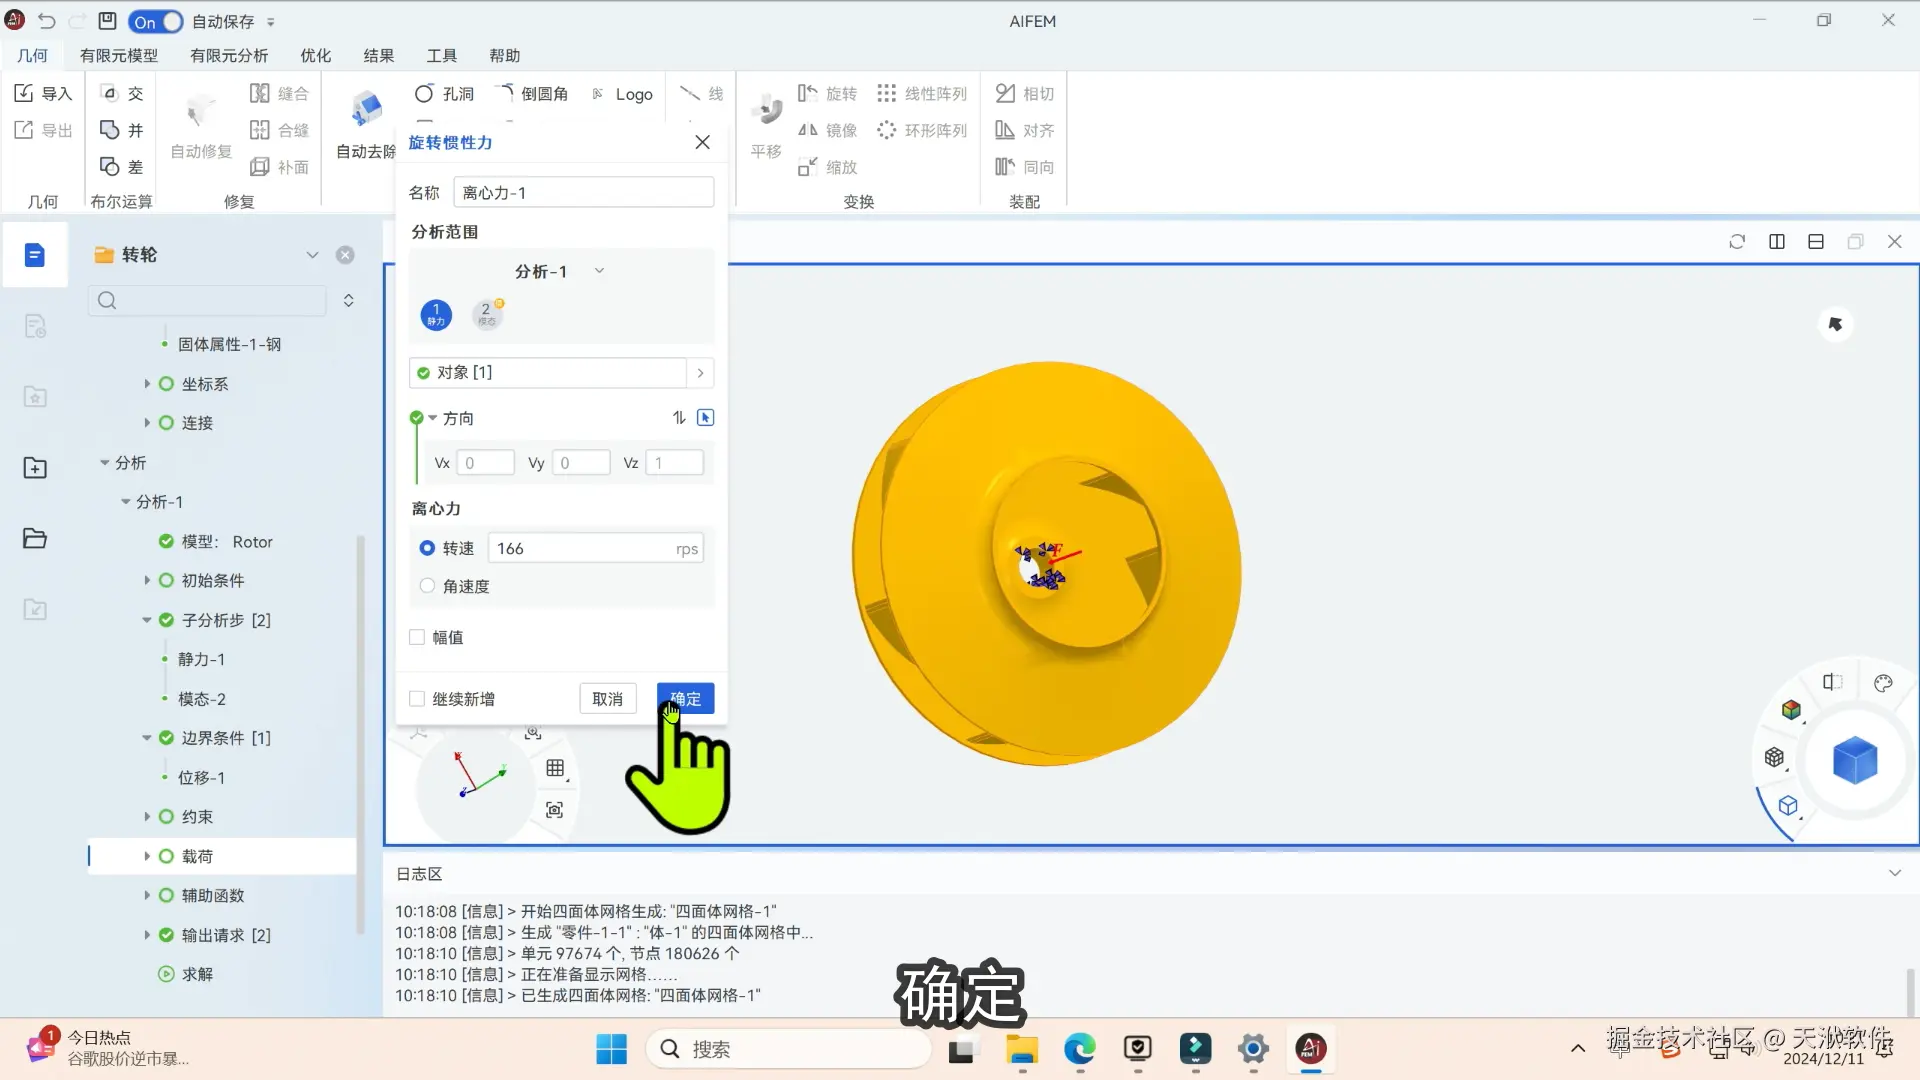
Task: Click the 导入 import icon
Action: click(x=25, y=93)
